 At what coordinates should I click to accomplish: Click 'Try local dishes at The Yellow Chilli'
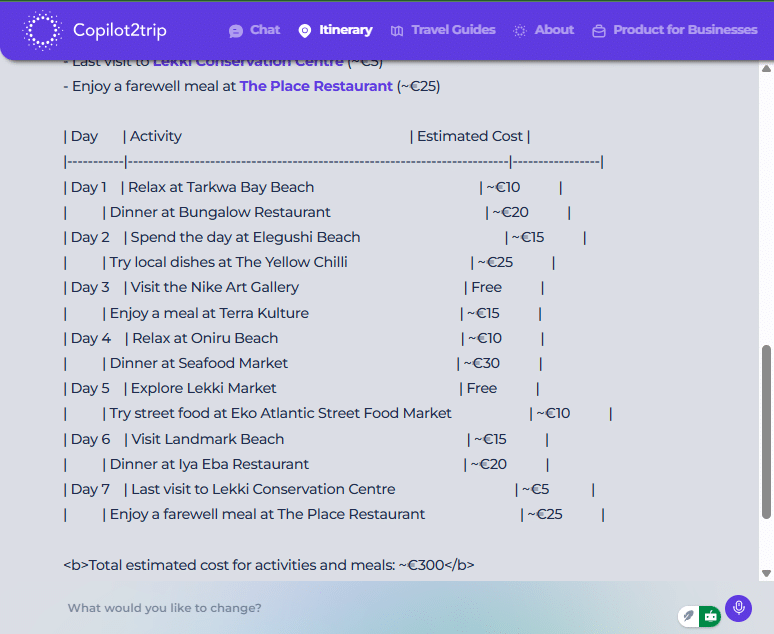pos(229,262)
